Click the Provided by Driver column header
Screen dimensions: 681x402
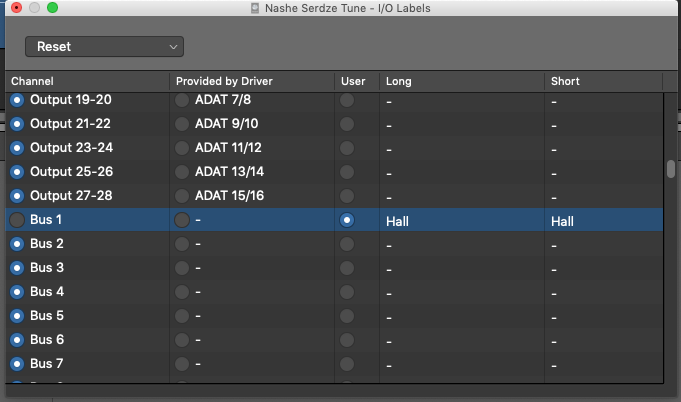(252, 81)
